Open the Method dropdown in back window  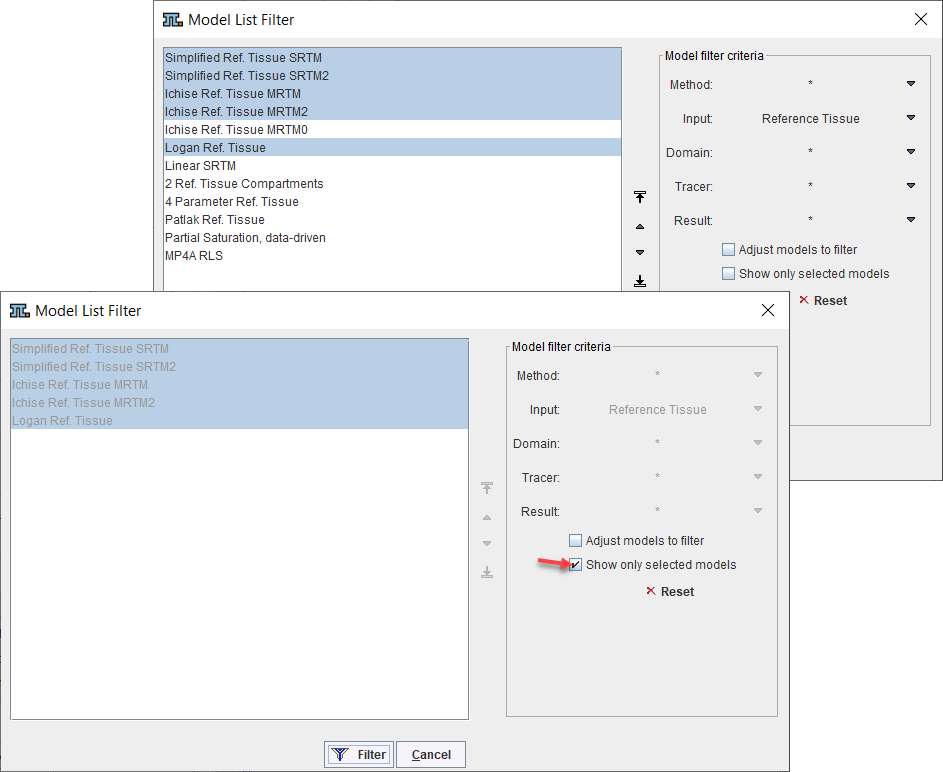(x=911, y=84)
